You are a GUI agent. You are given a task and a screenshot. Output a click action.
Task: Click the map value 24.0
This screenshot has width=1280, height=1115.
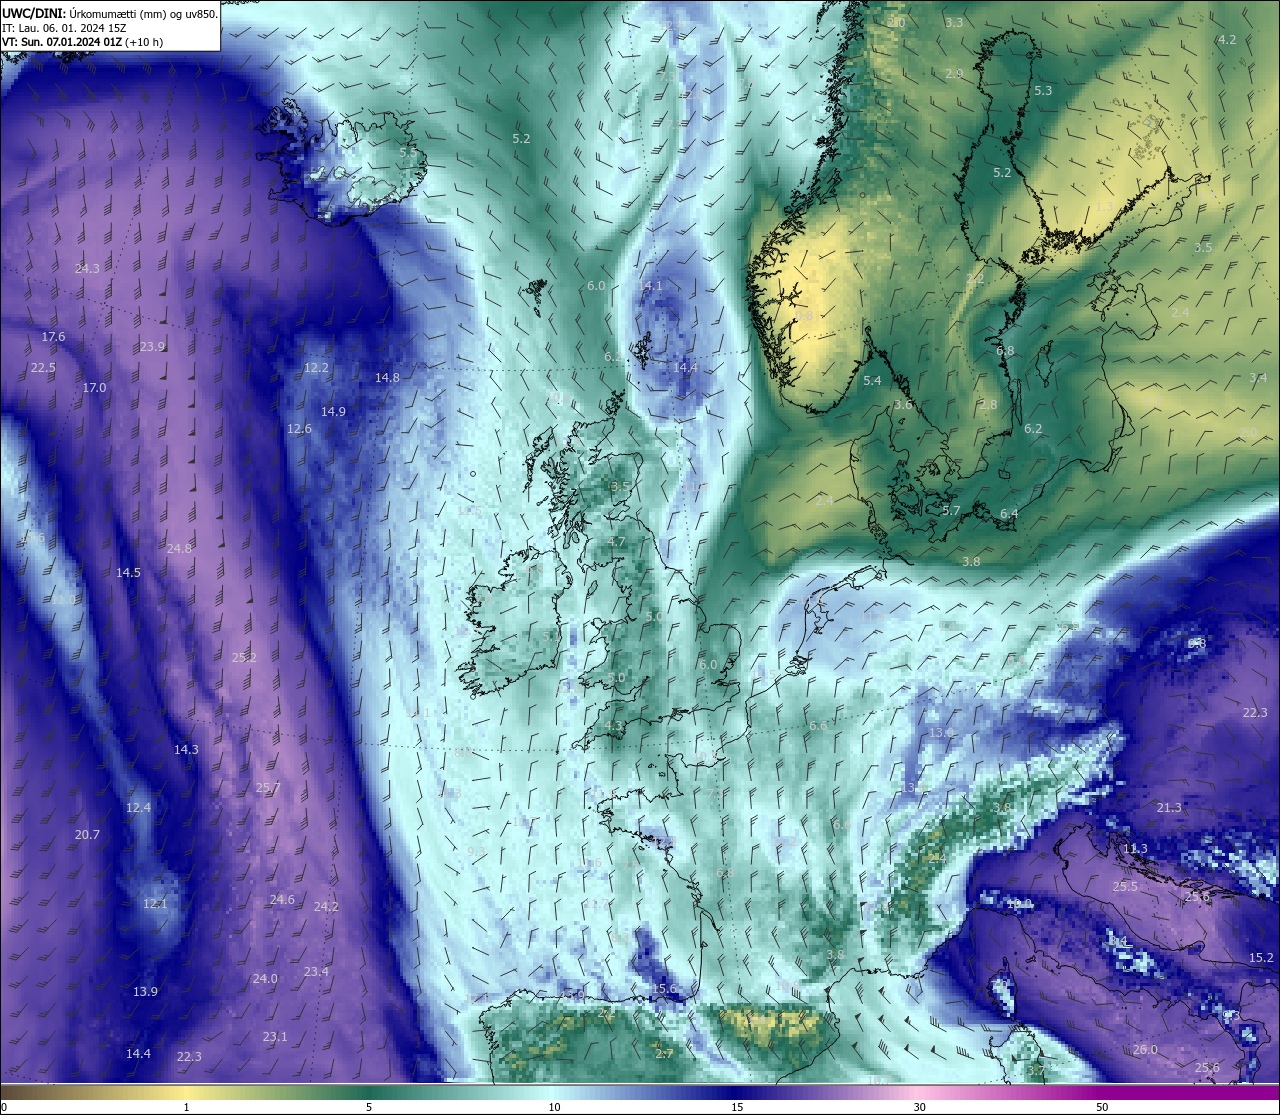pos(265,978)
